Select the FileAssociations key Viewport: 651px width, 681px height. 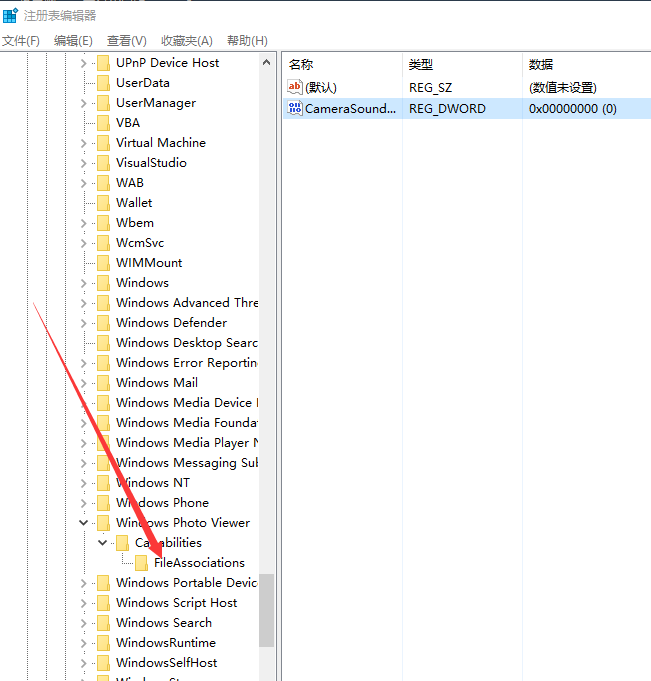coord(199,563)
